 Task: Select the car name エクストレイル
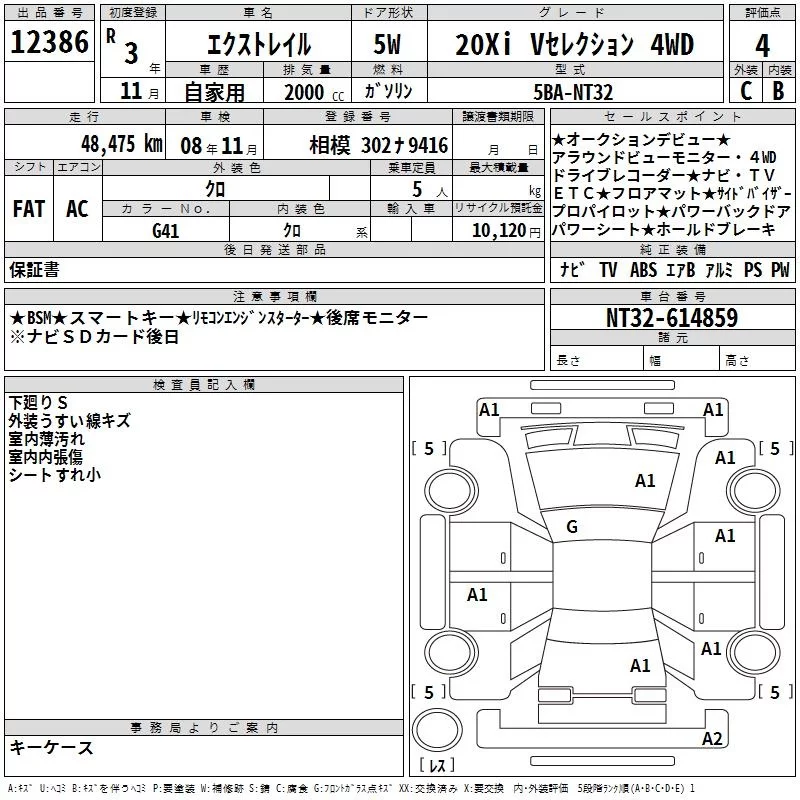tap(259, 44)
